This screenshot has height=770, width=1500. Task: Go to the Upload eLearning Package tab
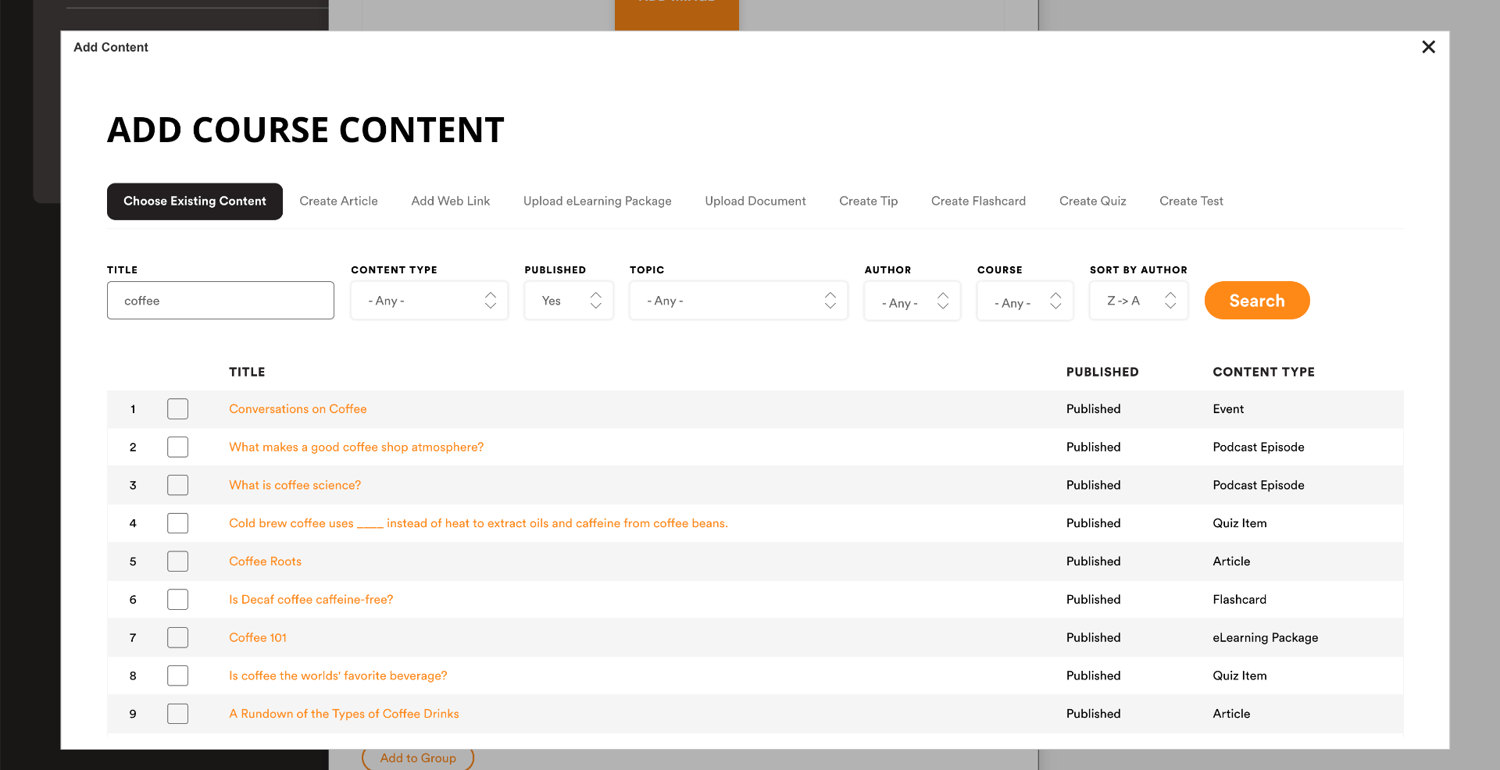pyautogui.click(x=597, y=201)
